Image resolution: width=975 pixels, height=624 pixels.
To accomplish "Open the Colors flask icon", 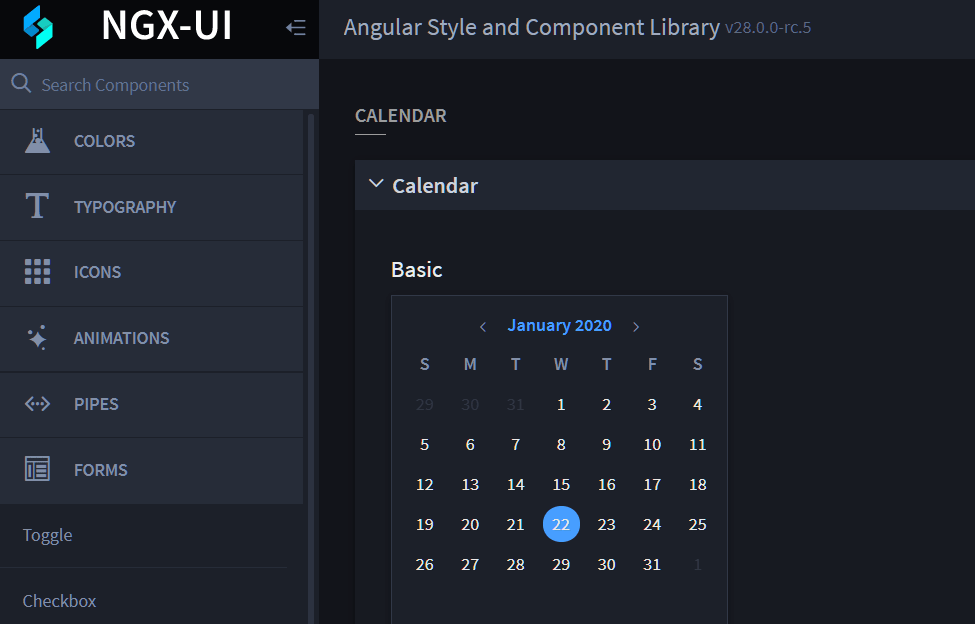I will tap(37, 141).
